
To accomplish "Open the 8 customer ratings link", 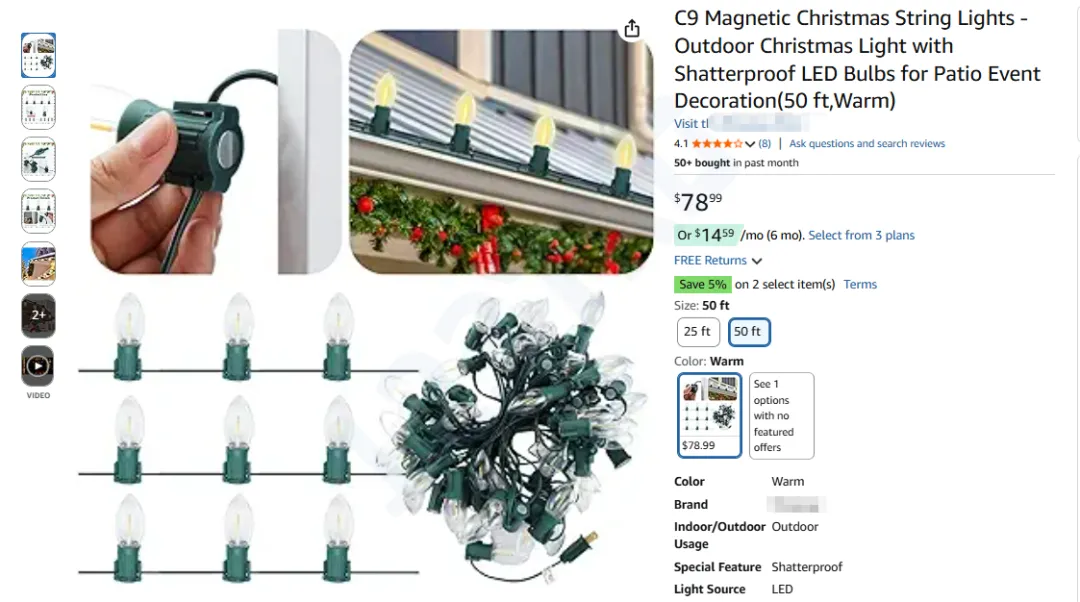I will (765, 143).
